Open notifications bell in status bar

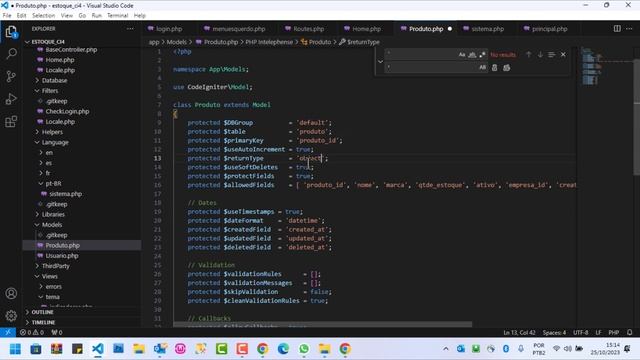(629, 332)
